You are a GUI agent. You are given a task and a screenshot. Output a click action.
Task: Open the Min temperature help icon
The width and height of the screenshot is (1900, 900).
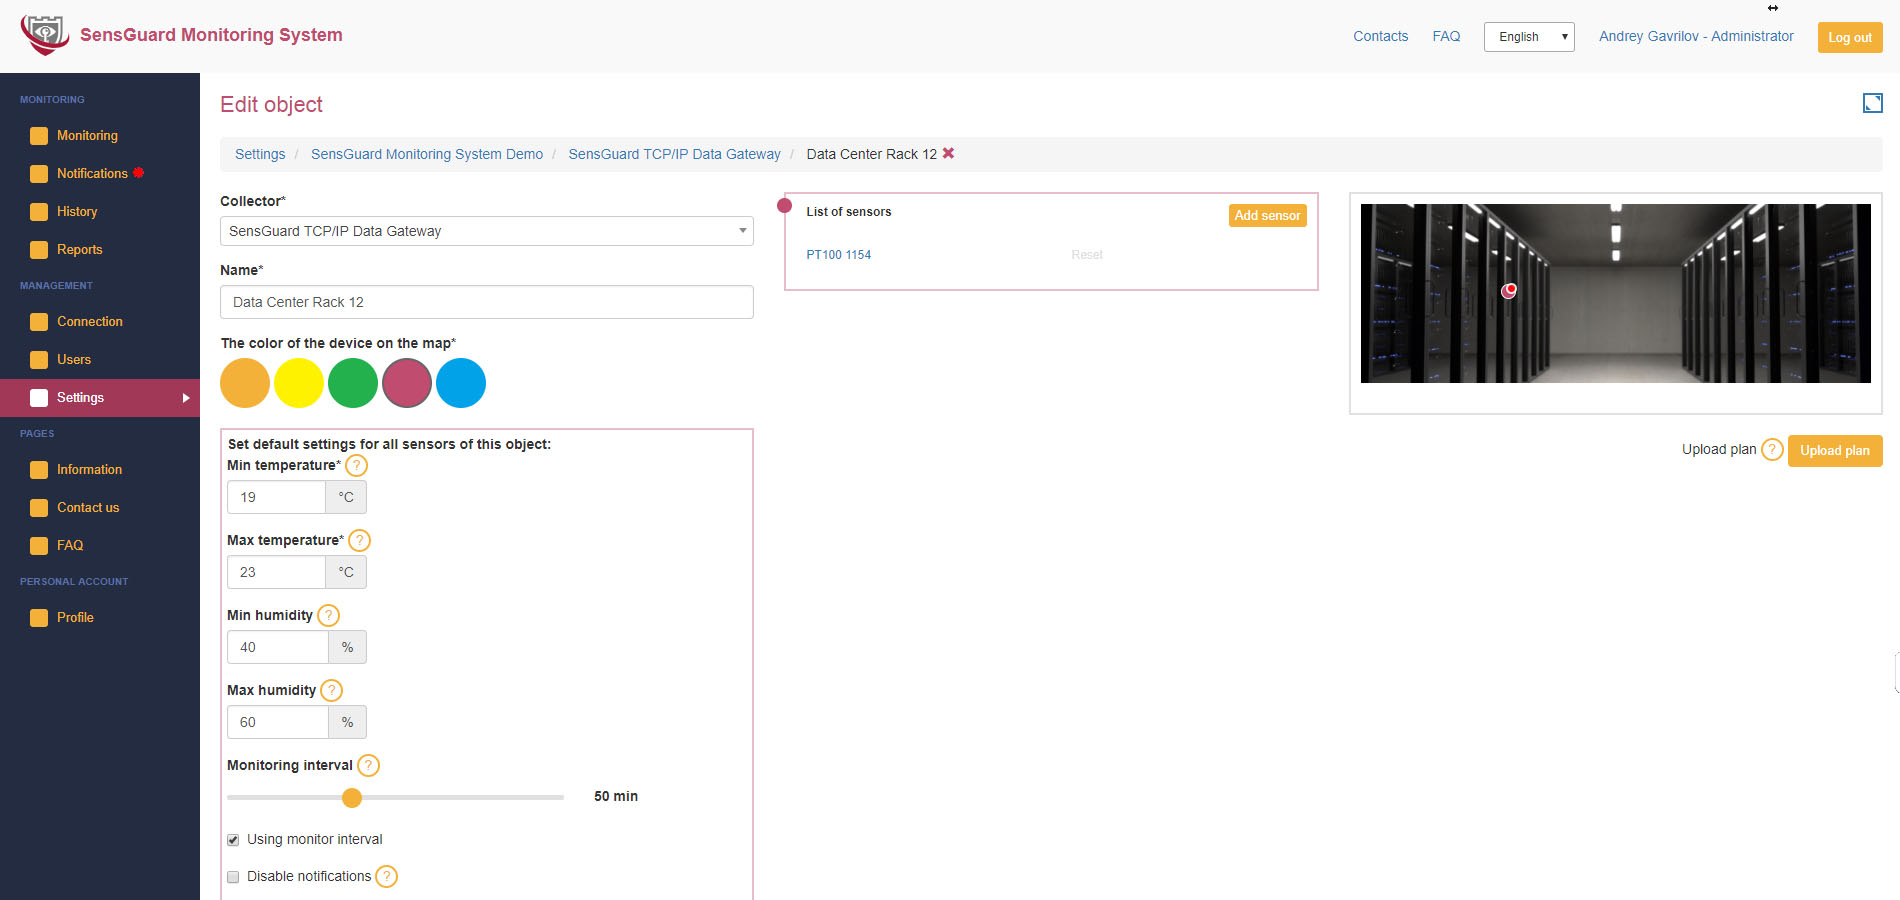pos(356,465)
